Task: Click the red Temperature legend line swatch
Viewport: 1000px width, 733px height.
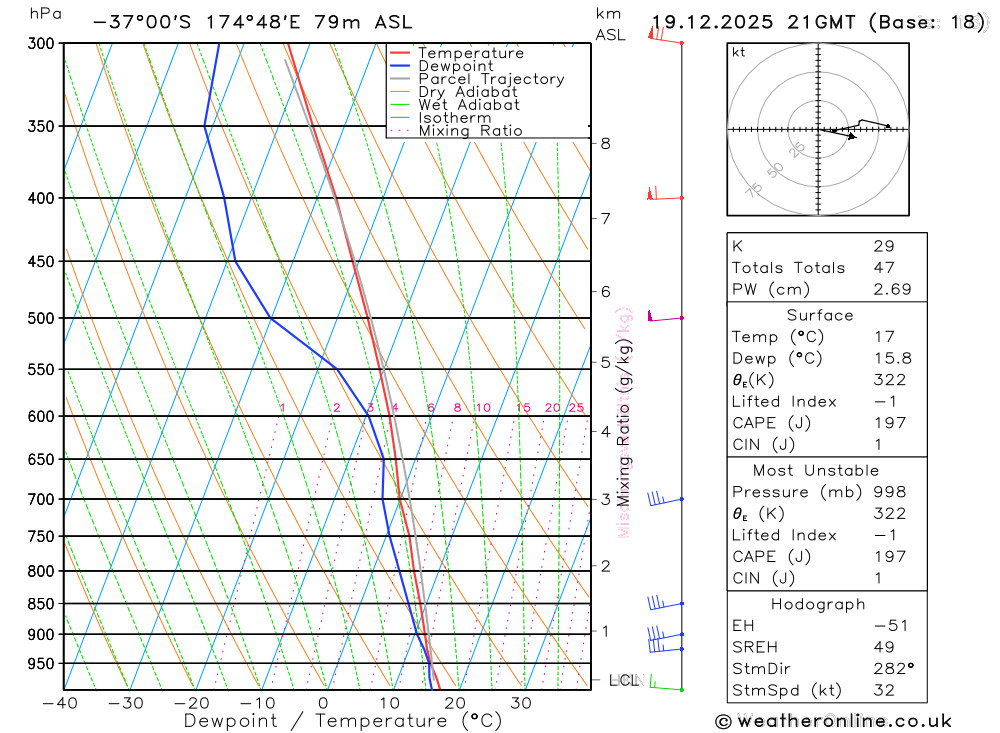Action: coord(400,53)
